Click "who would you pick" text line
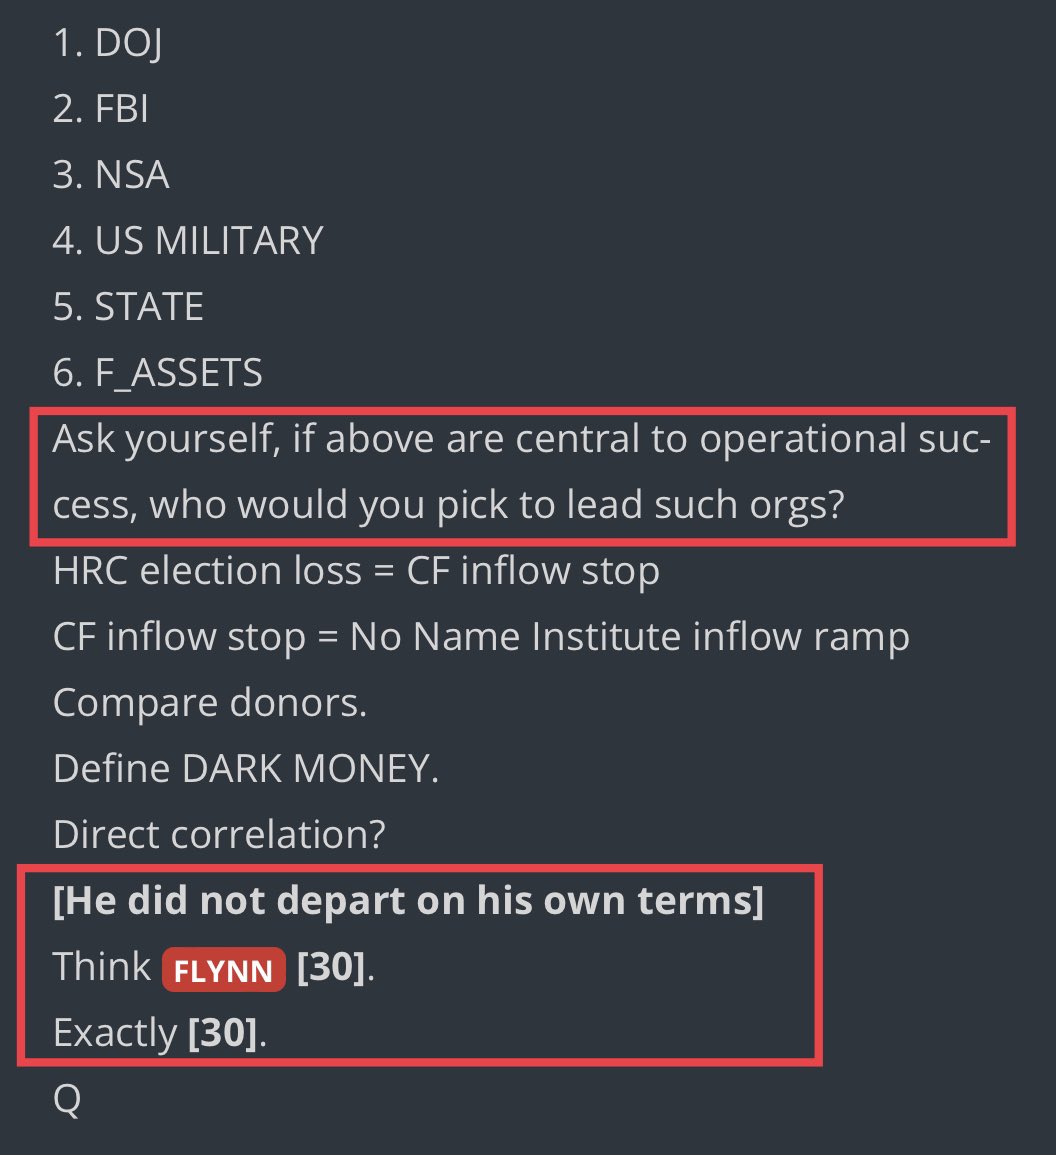 [x=449, y=505]
